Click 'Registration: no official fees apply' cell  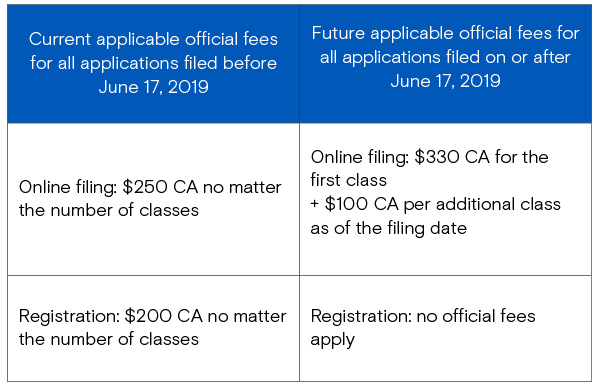(445, 328)
